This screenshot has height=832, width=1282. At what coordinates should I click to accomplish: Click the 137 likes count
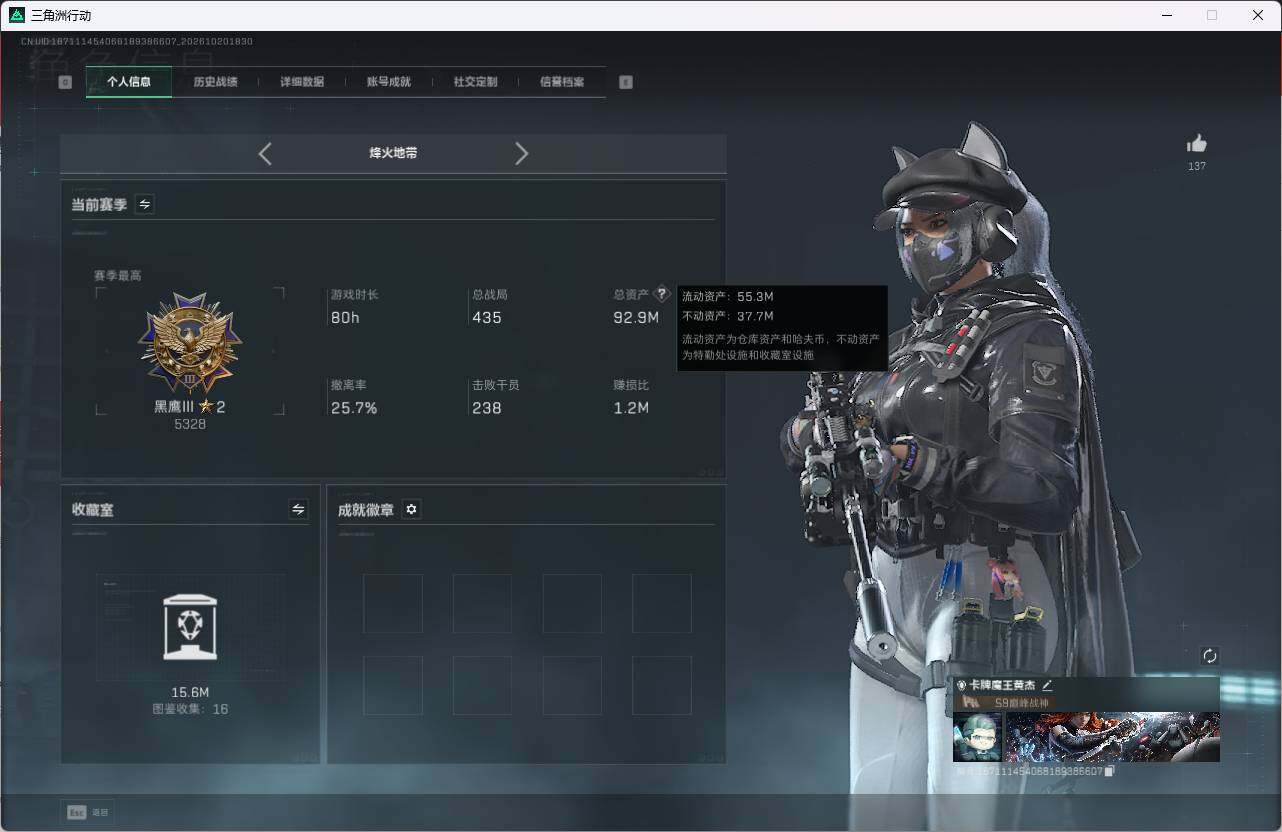[1197, 166]
